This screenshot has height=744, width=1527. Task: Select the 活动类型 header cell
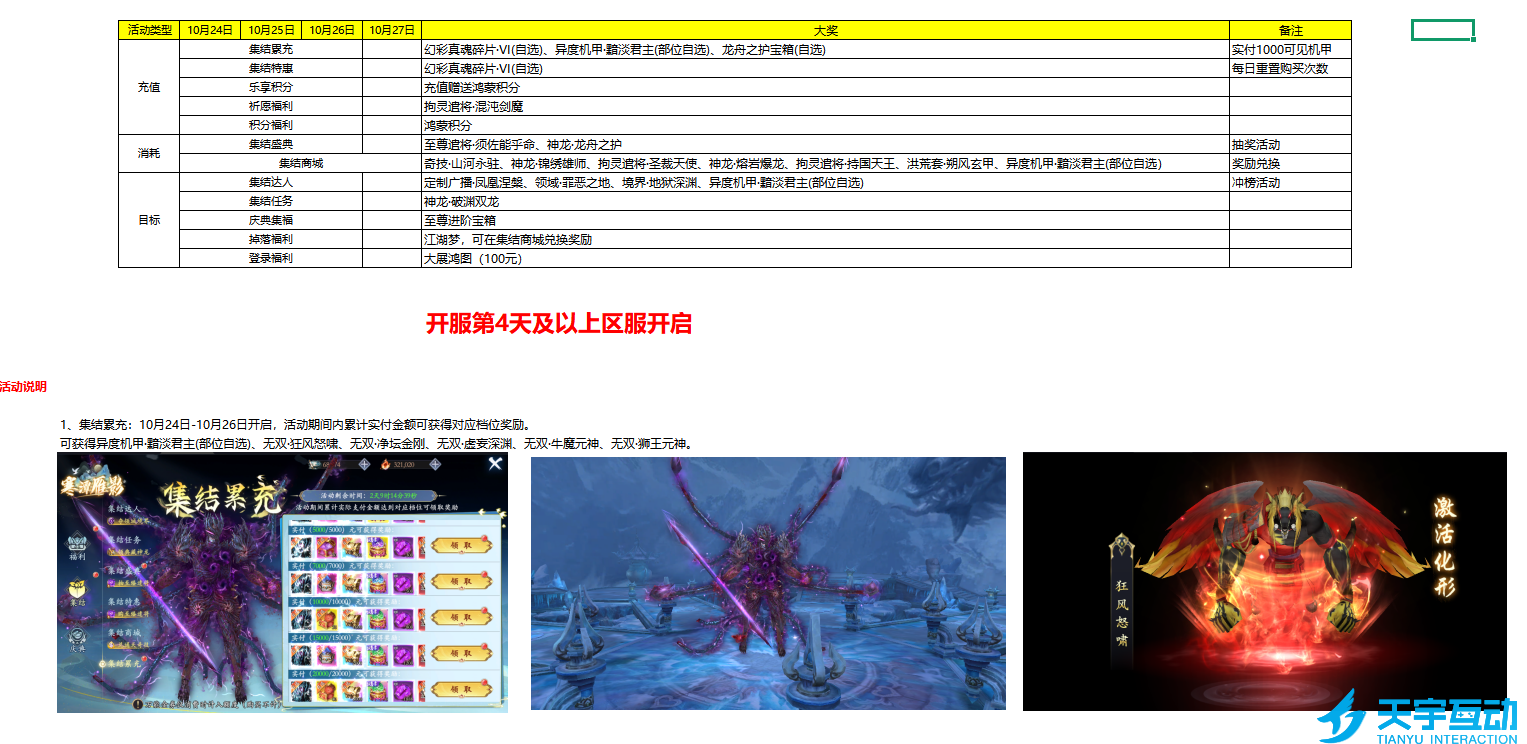[x=148, y=30]
